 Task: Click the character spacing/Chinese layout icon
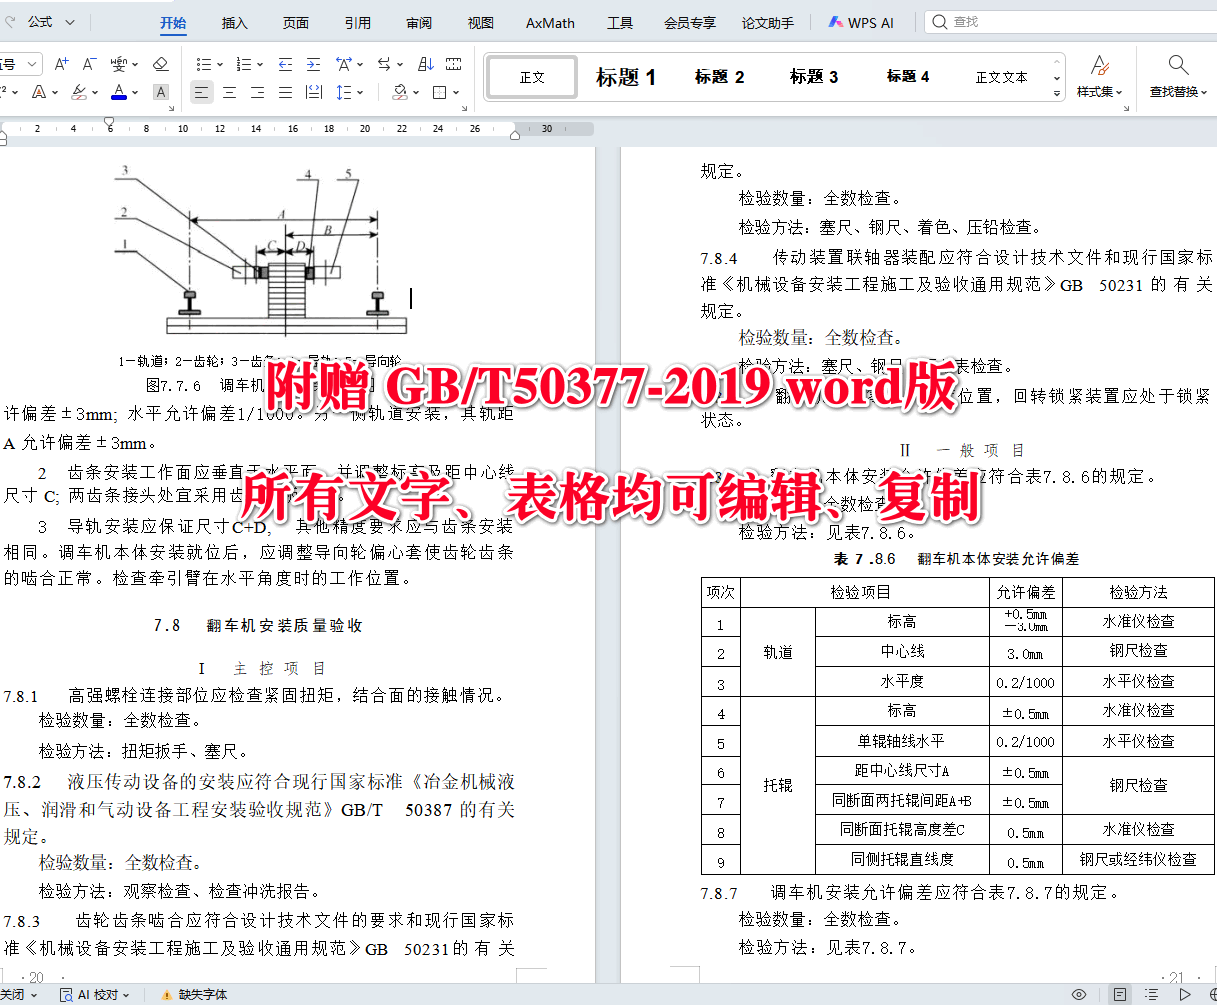tap(345, 64)
